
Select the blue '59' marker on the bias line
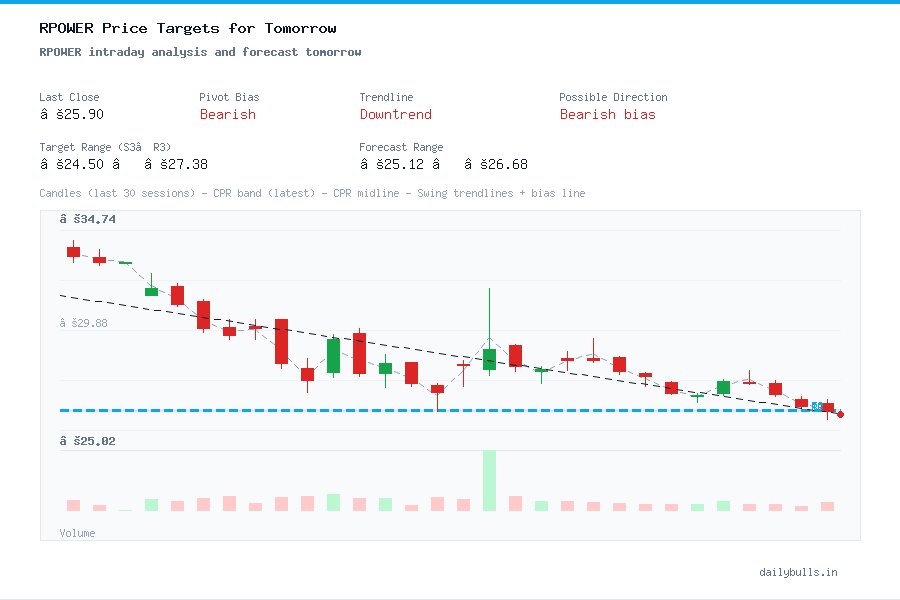(x=818, y=407)
